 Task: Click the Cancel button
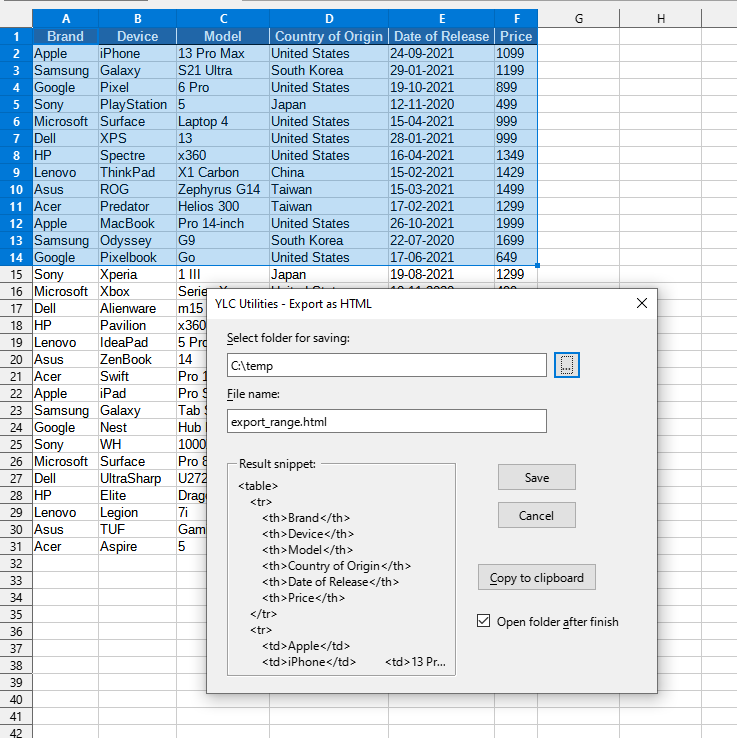(x=537, y=515)
